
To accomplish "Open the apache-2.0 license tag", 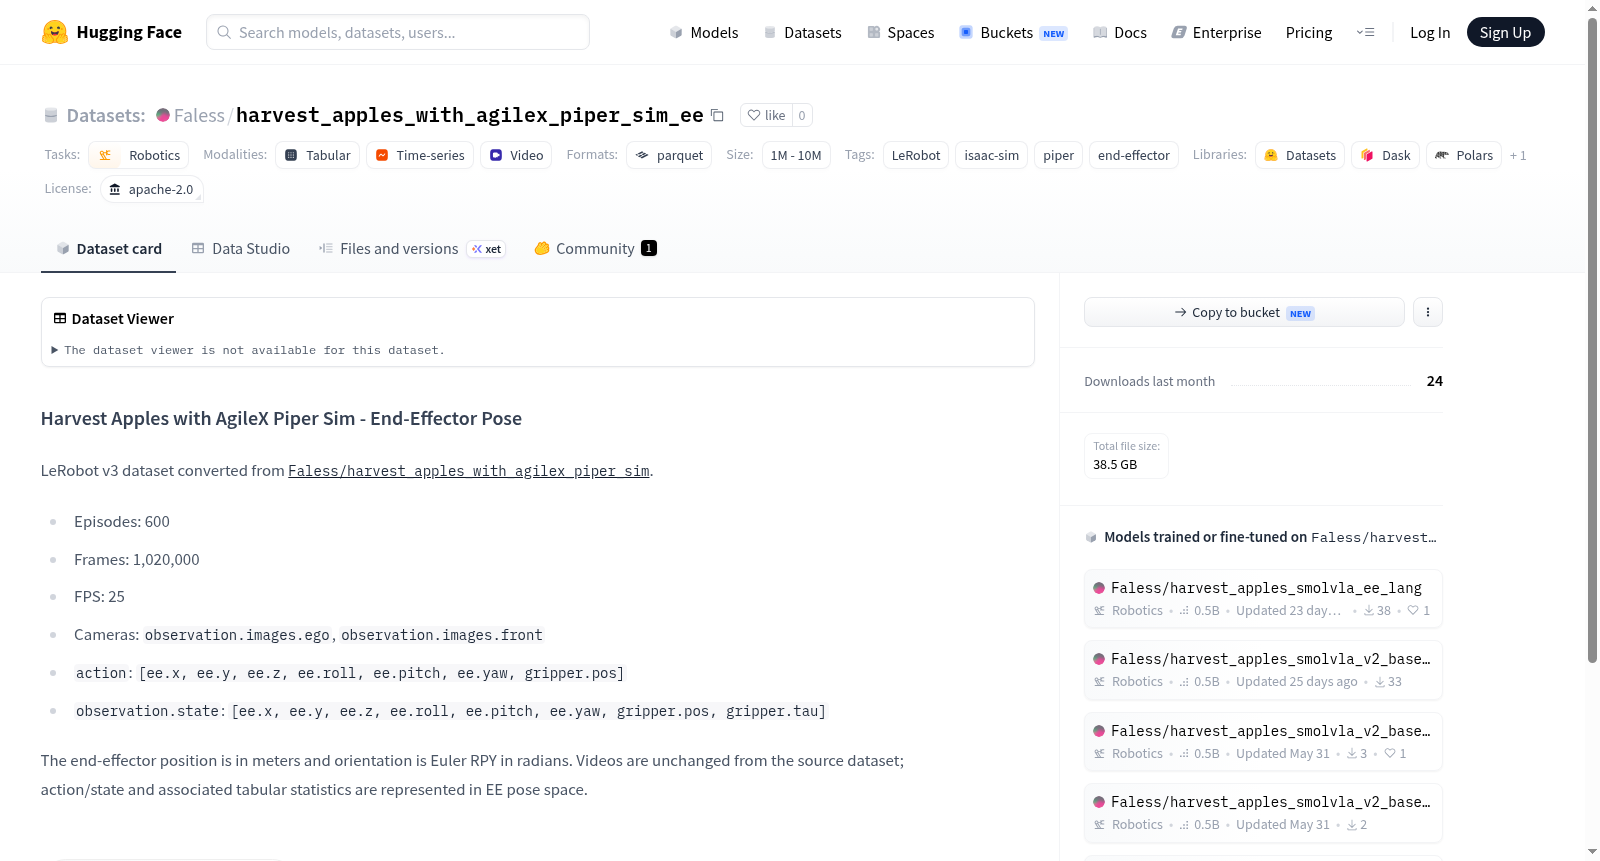I will click(152, 189).
